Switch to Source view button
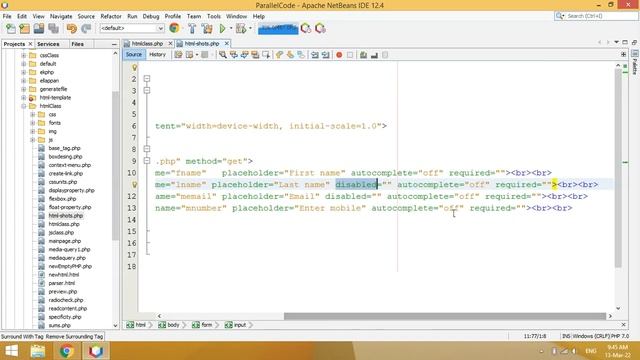Viewport: 640px width, 360px height. click(x=134, y=55)
